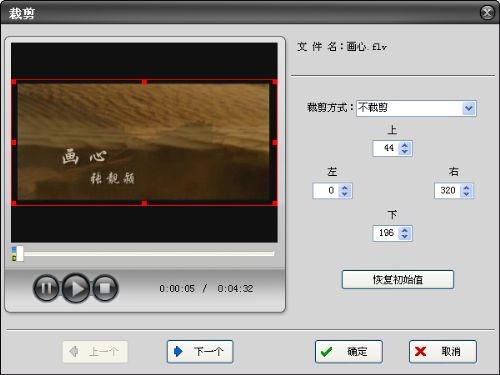This screenshot has width=500, height=375.
Task: Select the bottom-middle crop handle
Action: [144, 203]
